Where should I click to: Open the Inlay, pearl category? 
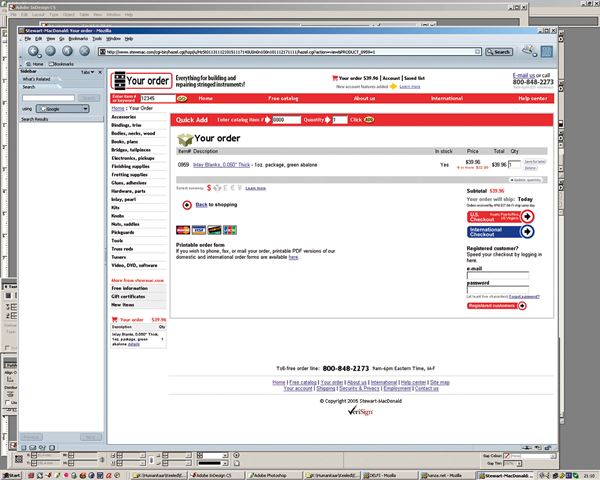(124, 199)
